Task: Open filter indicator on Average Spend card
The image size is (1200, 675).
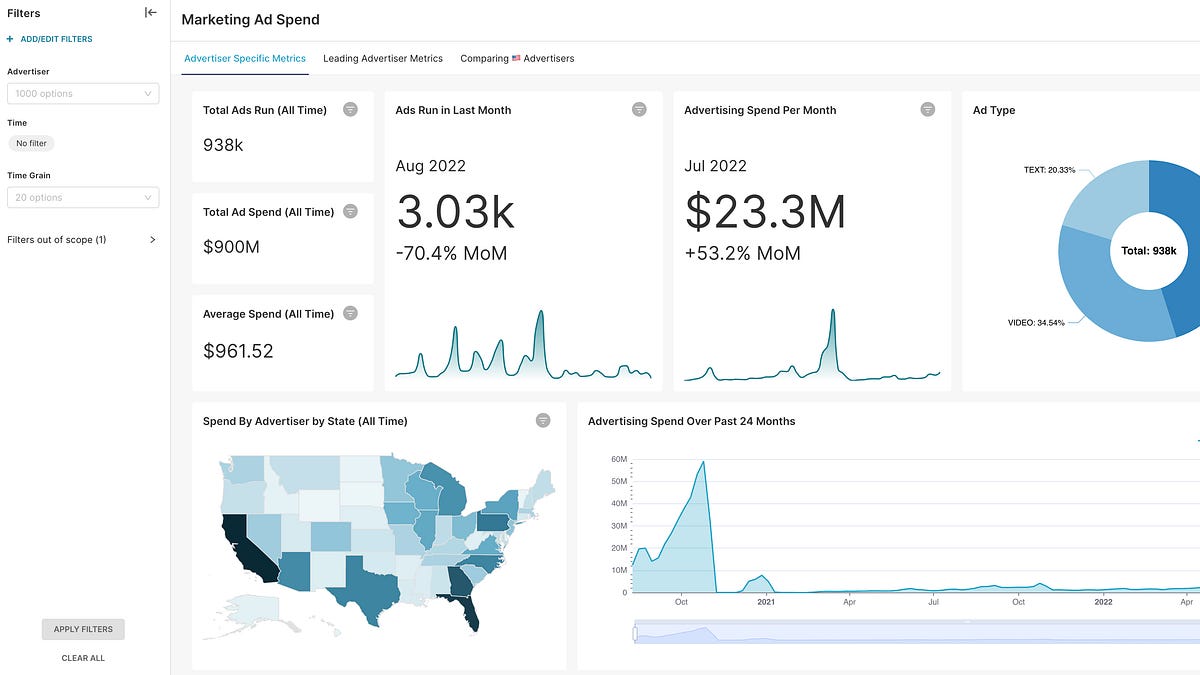Action: [350, 314]
